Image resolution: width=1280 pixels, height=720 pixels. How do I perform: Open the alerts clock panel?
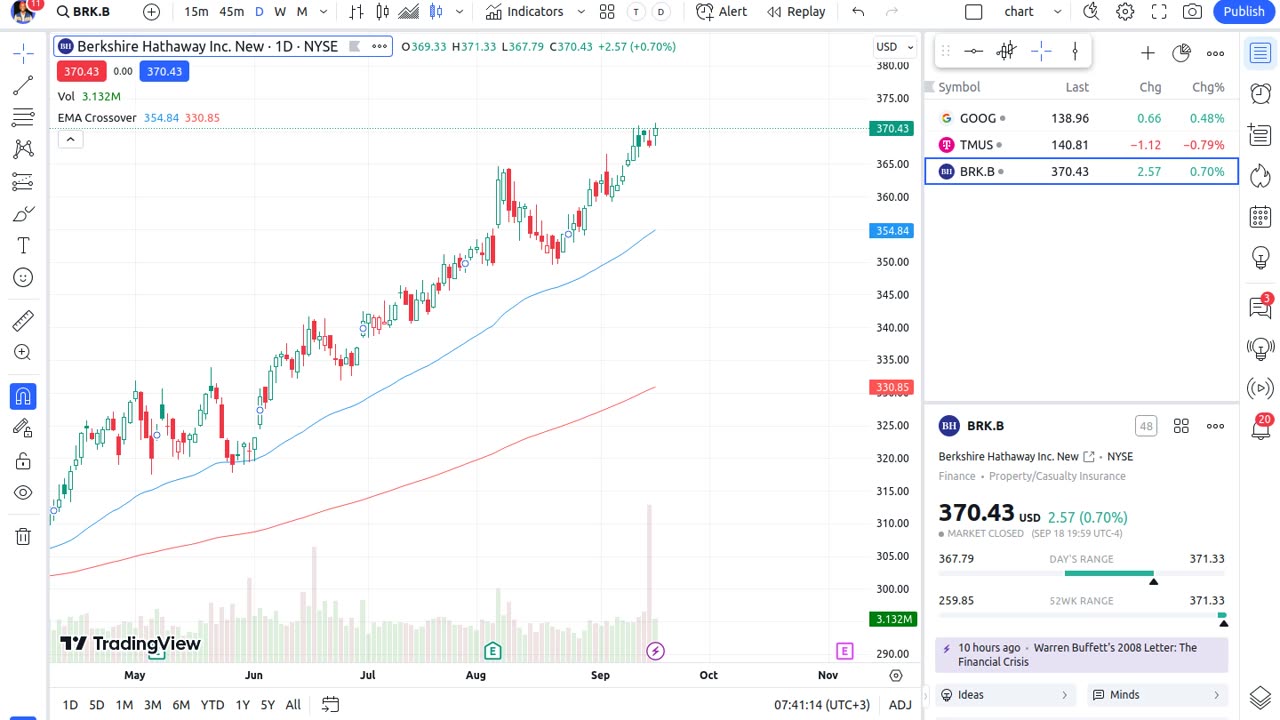(1260, 93)
